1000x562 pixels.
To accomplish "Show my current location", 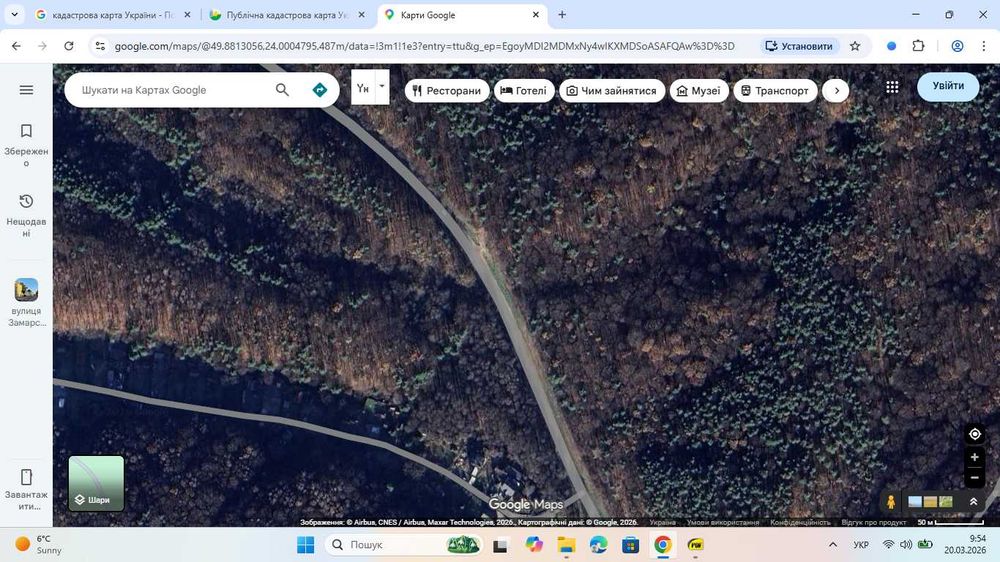I will pos(974,434).
